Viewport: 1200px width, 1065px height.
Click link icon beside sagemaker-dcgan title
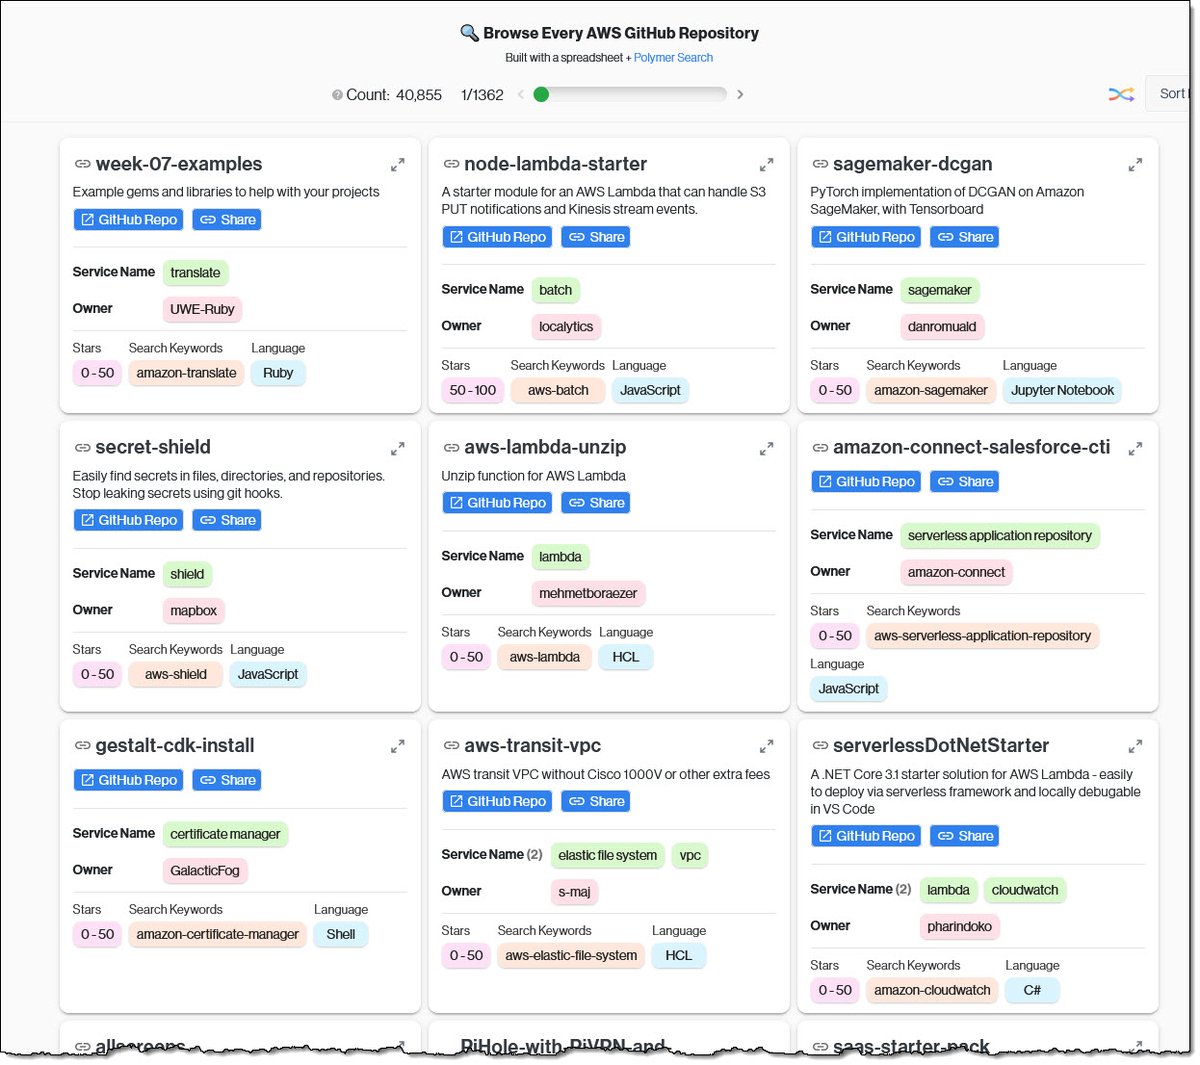(820, 164)
